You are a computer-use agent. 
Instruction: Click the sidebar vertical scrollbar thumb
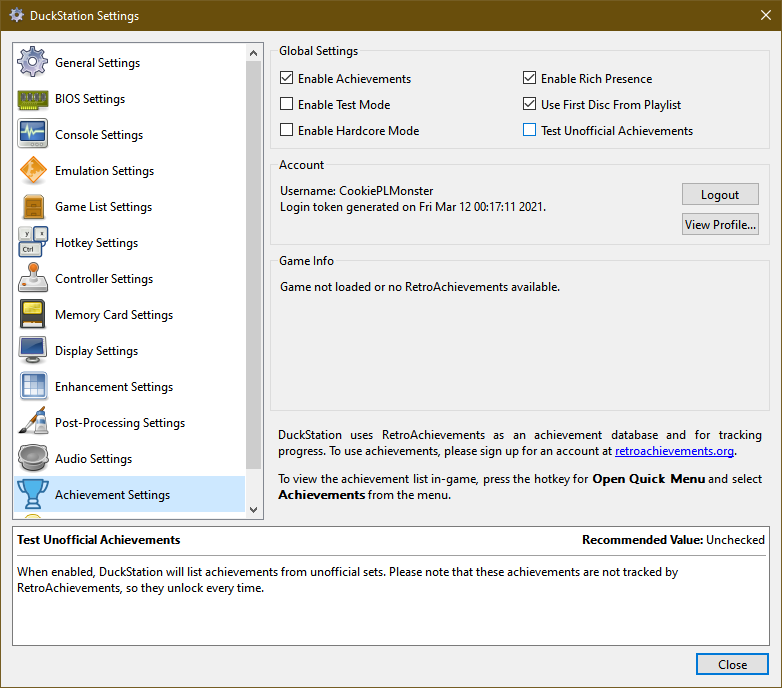(253, 265)
